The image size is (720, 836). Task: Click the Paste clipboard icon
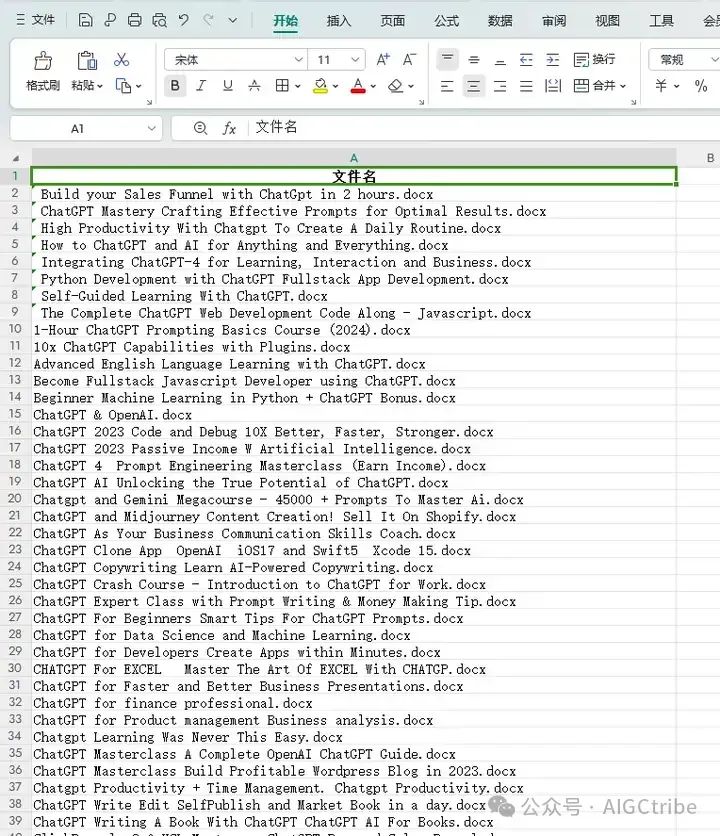87,61
